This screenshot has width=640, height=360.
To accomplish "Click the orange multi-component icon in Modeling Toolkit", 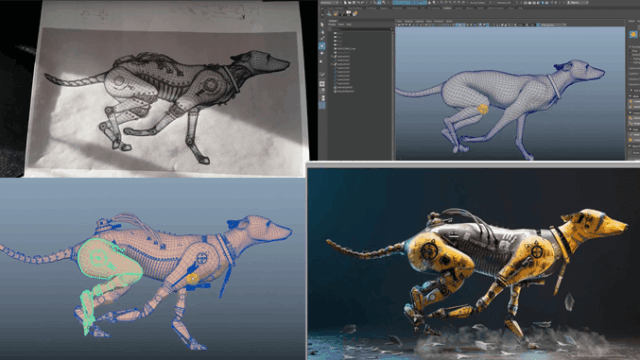I will (x=633, y=34).
